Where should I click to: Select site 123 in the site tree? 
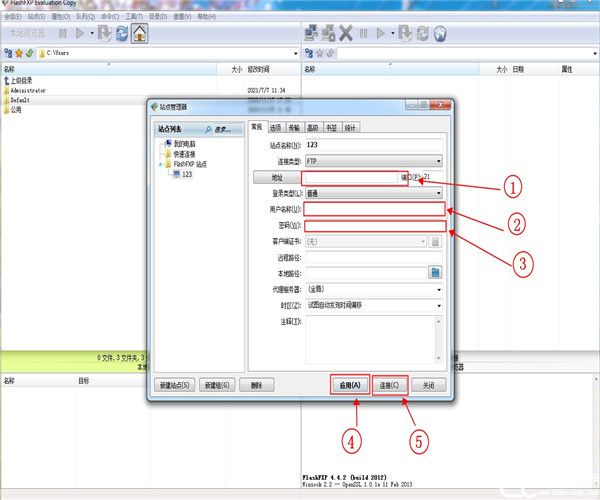186,173
